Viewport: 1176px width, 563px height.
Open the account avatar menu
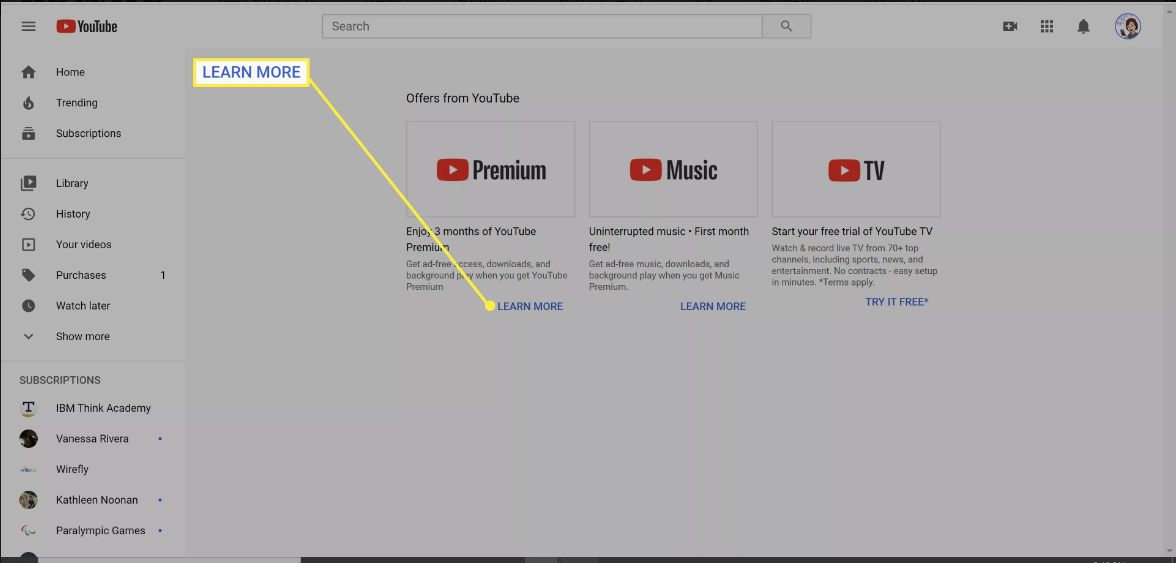tap(1128, 27)
